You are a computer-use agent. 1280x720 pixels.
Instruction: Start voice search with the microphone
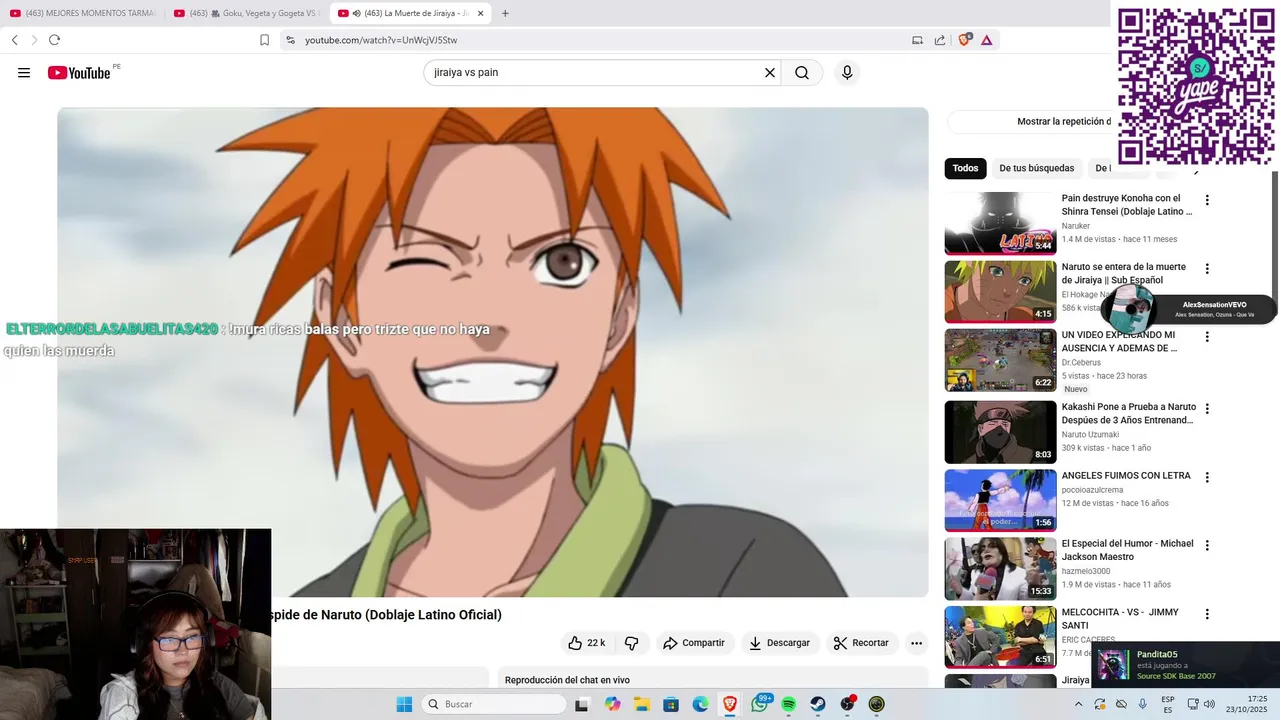coord(847,72)
